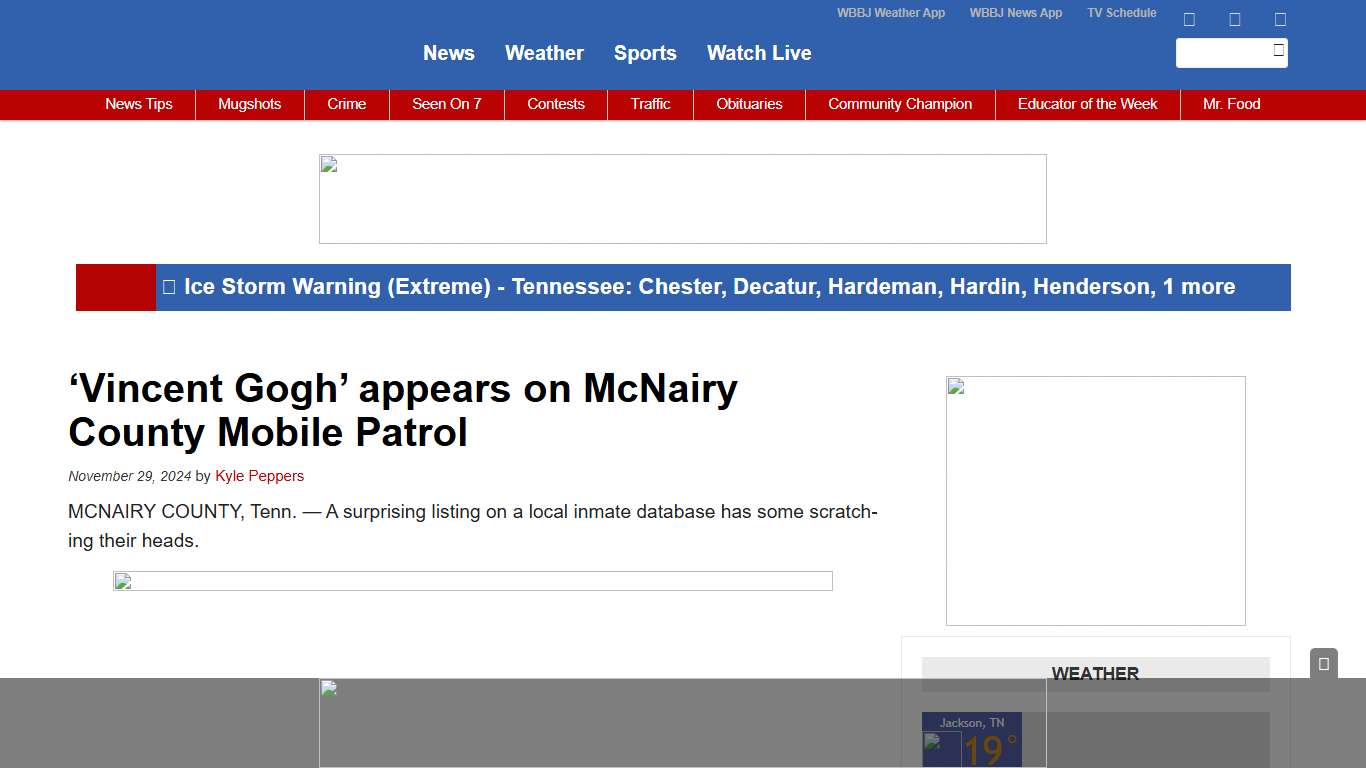
Task: Open the Mugshots tab
Action: pos(249,104)
